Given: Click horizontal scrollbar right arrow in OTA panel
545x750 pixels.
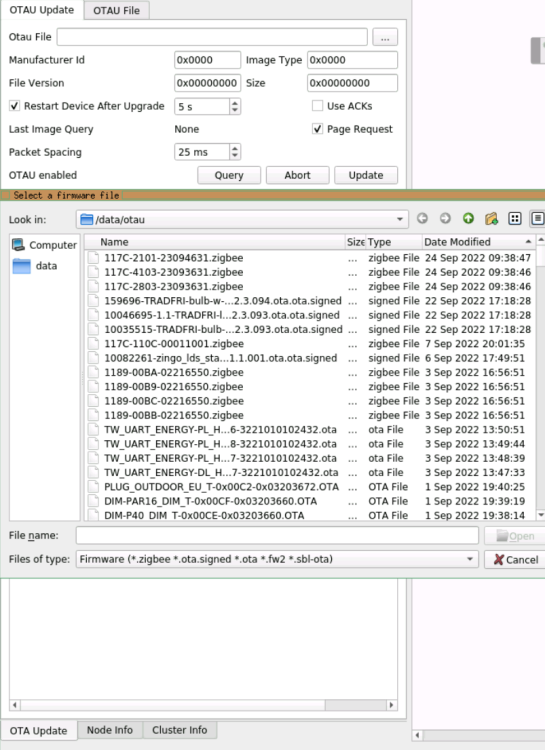Looking at the screenshot, I should coord(391,705).
